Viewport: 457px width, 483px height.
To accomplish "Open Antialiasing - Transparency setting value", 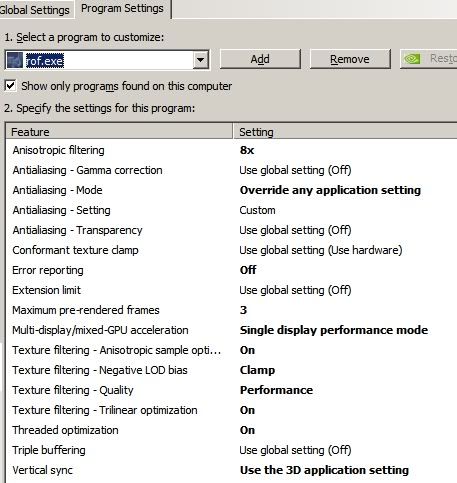I will 295,230.
